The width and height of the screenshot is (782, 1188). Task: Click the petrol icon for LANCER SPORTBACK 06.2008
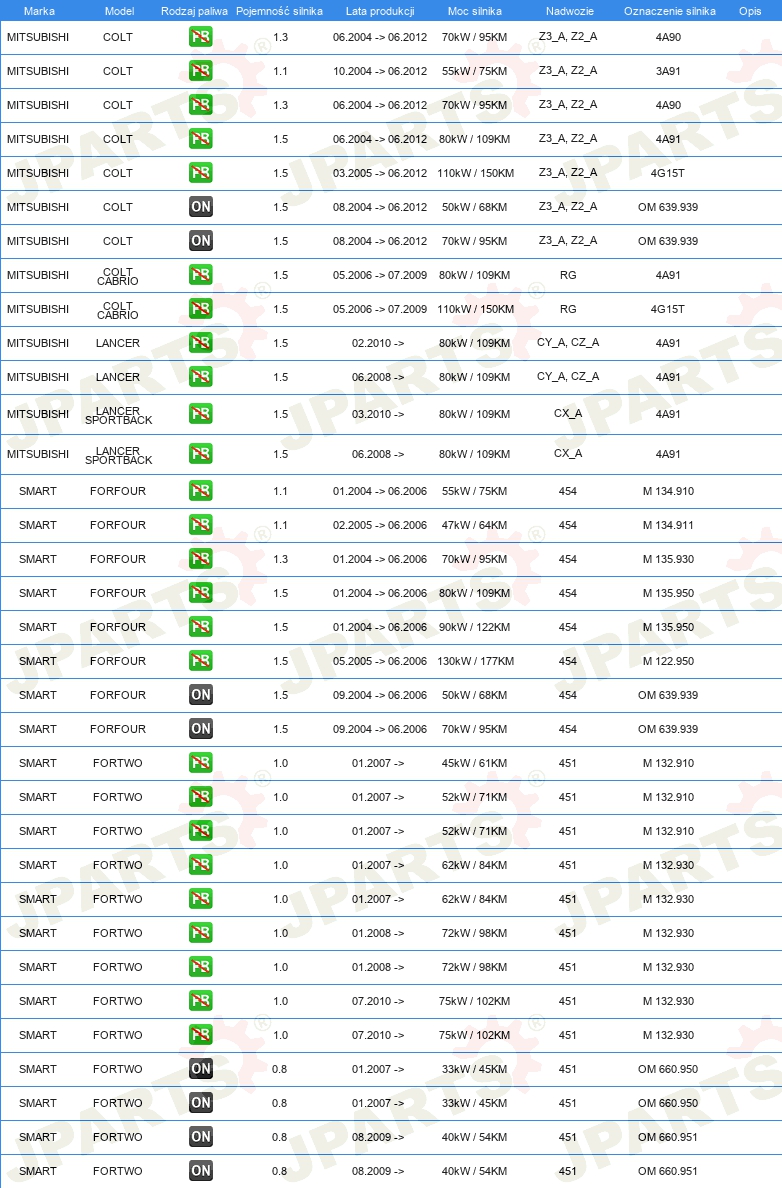[201, 454]
